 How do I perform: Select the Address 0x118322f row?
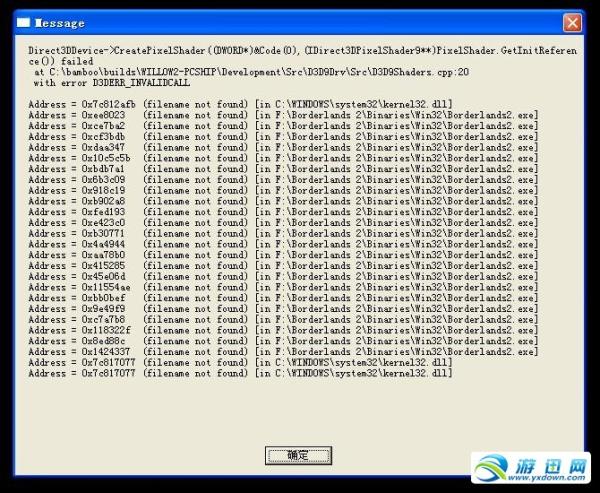[x=283, y=330]
